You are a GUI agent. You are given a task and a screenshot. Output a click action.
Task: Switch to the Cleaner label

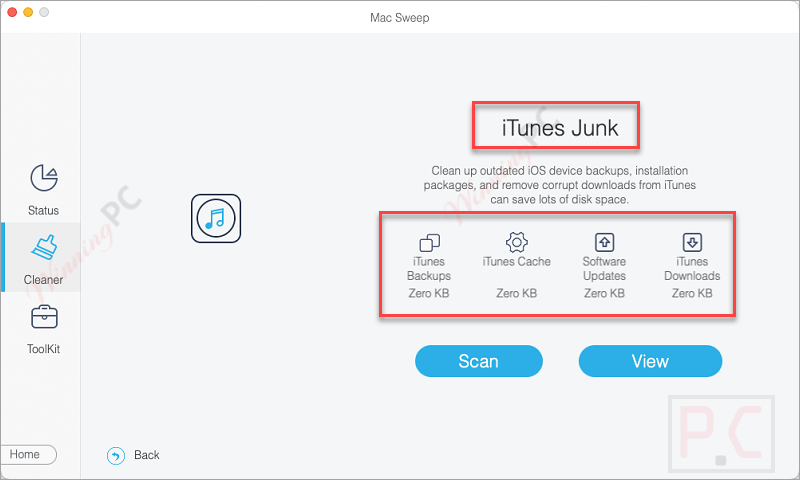click(x=43, y=280)
